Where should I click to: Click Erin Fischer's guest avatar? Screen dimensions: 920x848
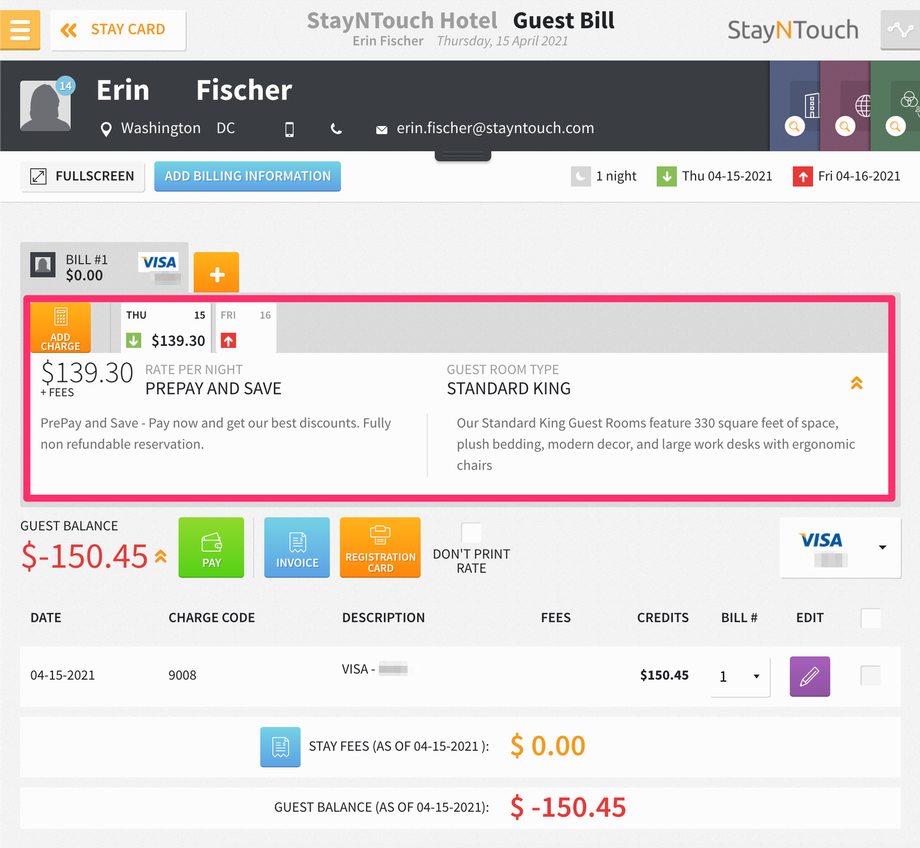pyautogui.click(x=45, y=106)
